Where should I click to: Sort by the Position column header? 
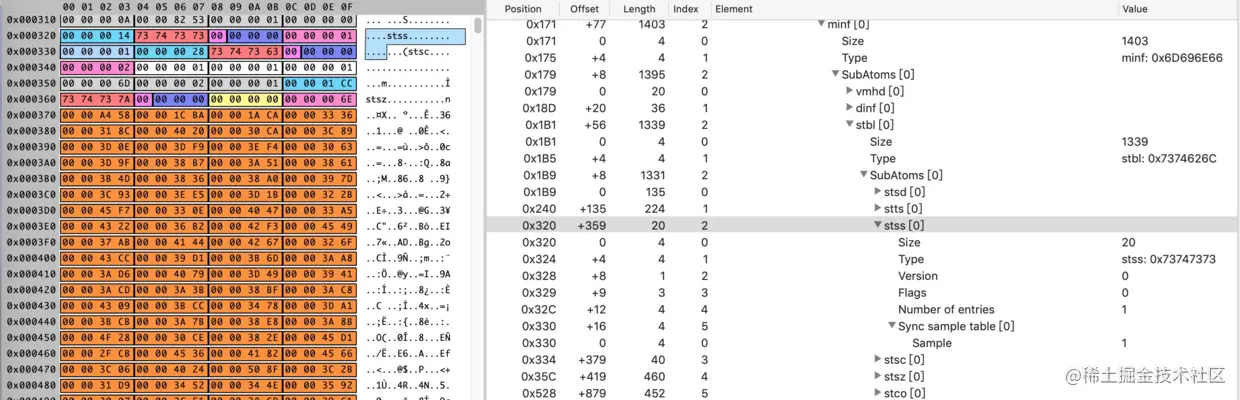coord(523,8)
